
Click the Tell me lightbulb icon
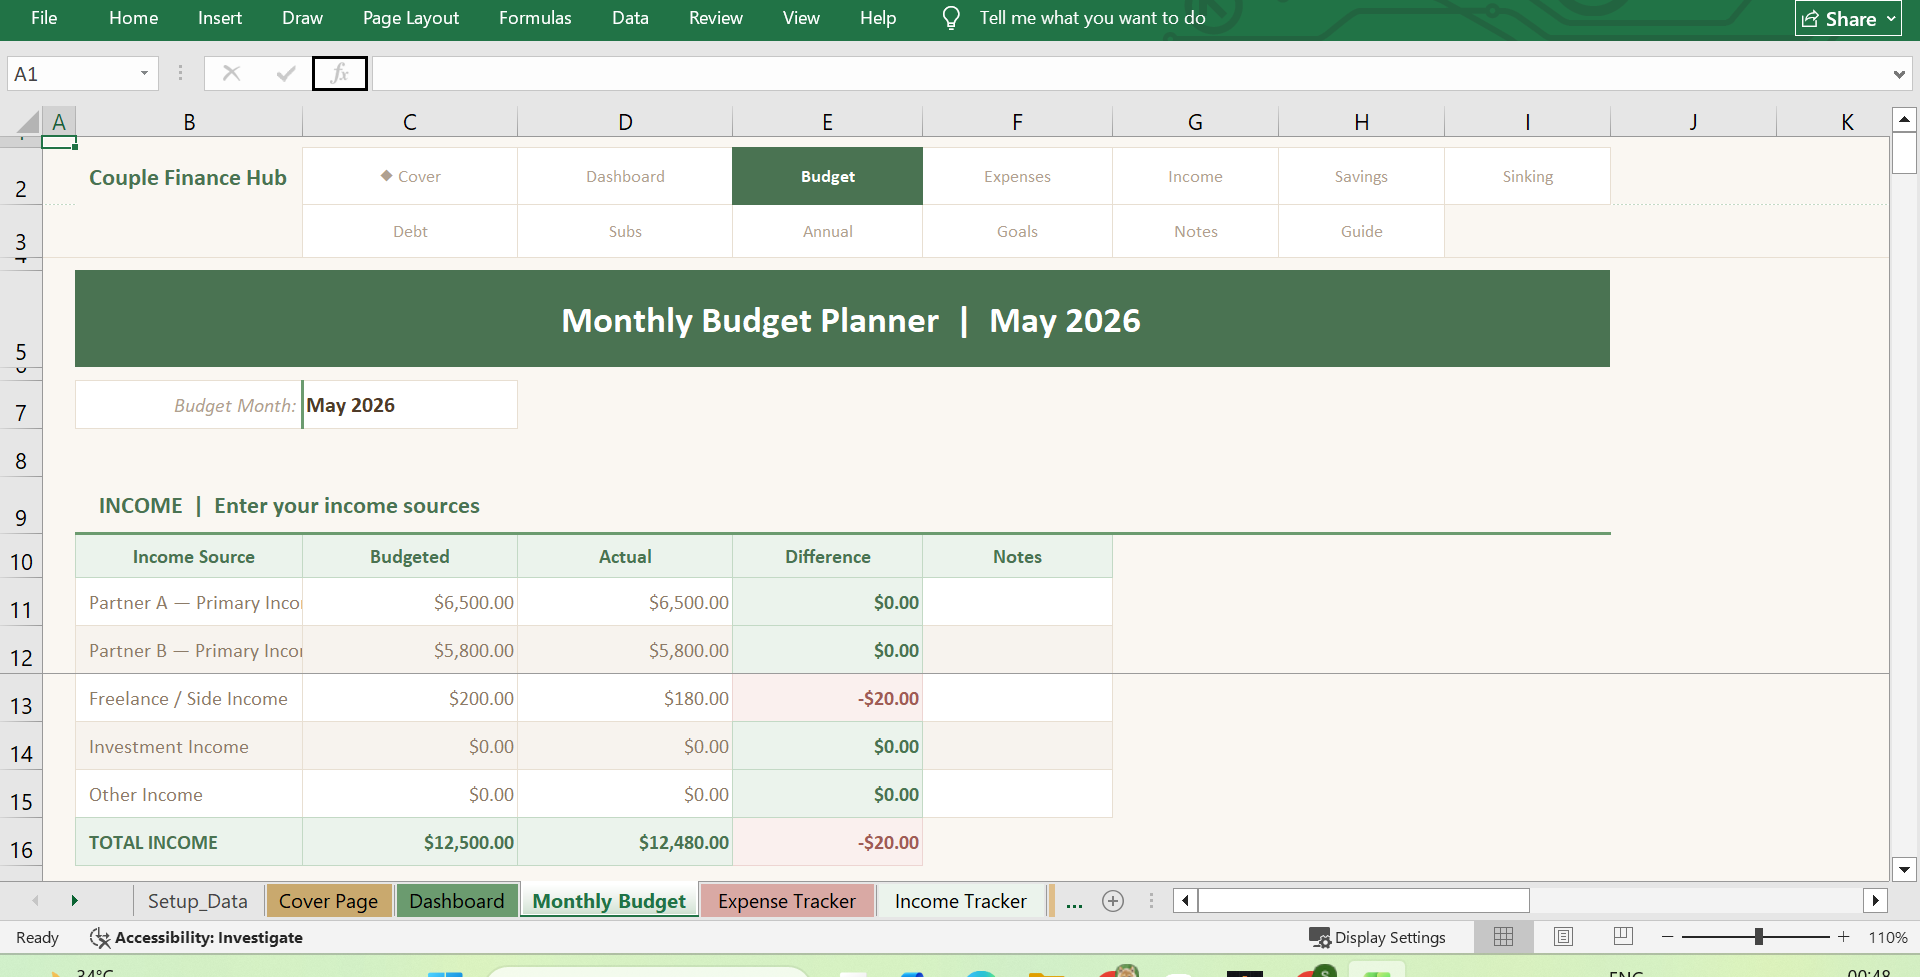pos(951,18)
